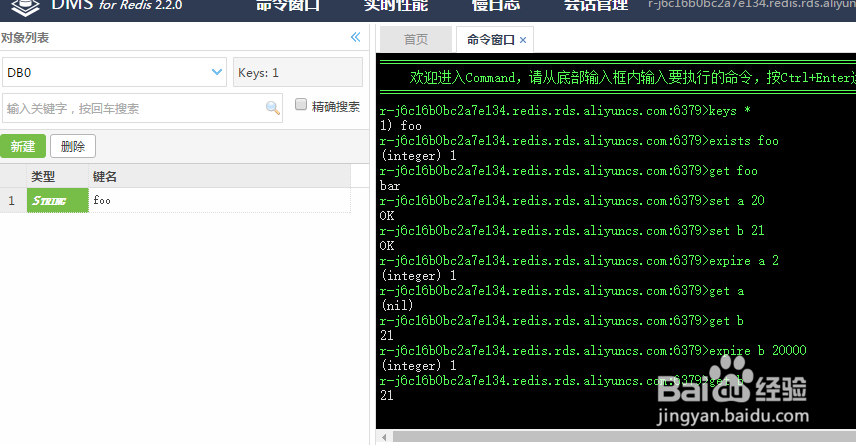The width and height of the screenshot is (856, 445).
Task: Click the 'set b 21' command line
Action: [572, 231]
